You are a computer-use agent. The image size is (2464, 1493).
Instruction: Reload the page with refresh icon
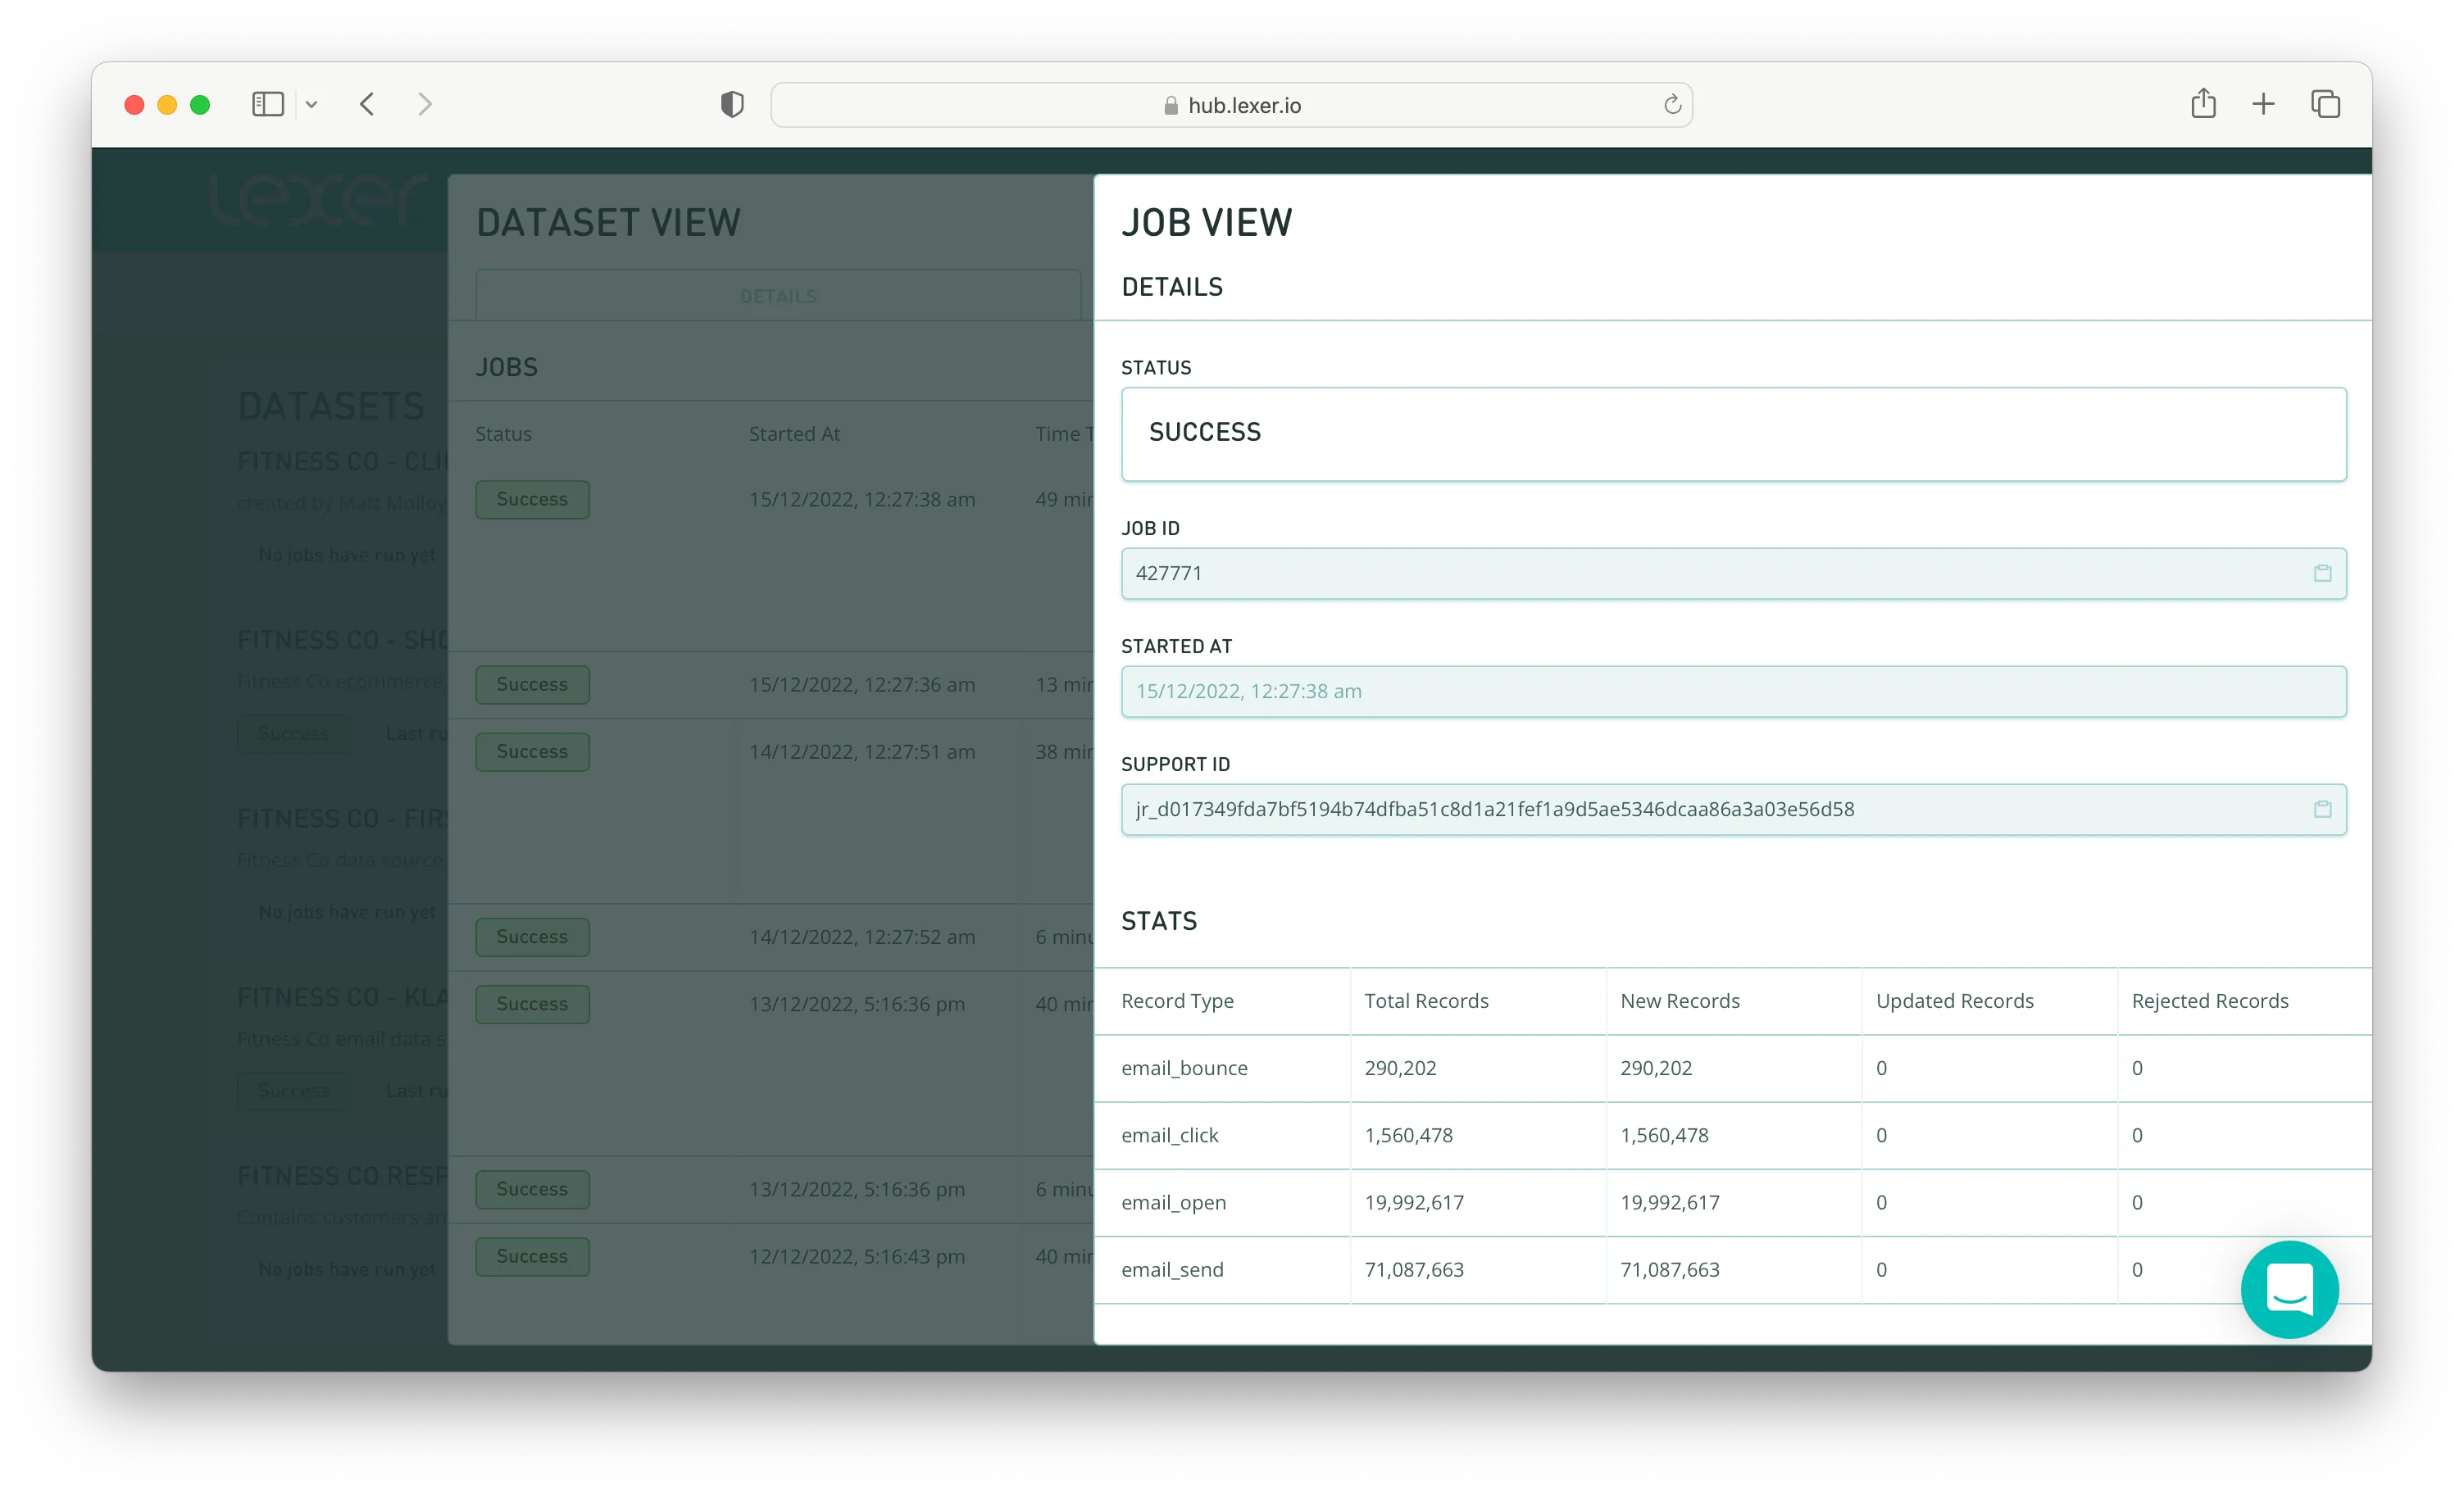point(1672,104)
